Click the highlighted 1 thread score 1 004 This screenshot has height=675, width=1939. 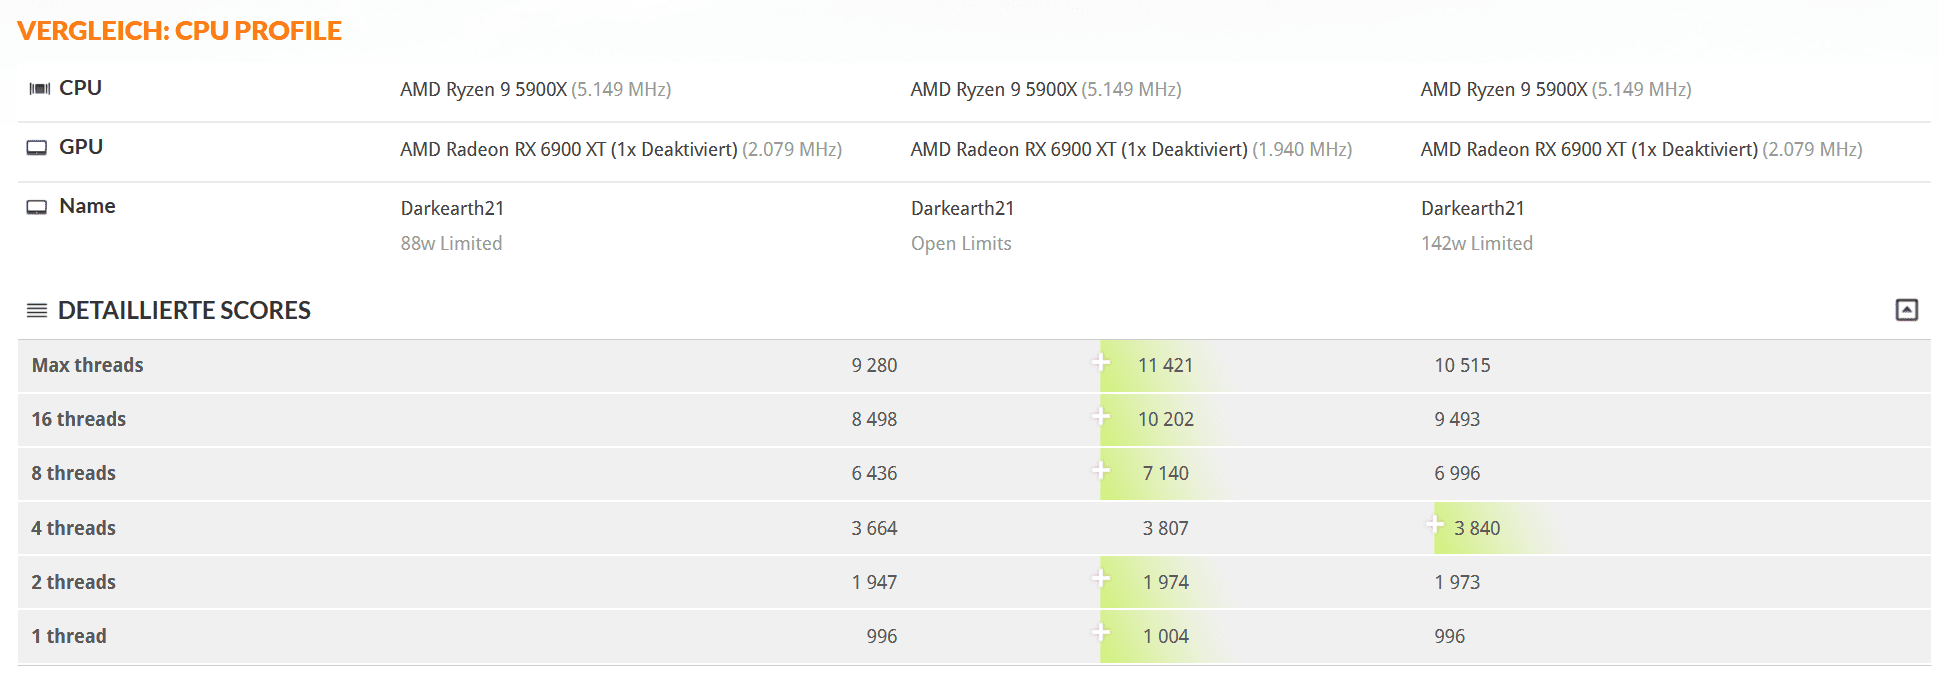point(1165,636)
